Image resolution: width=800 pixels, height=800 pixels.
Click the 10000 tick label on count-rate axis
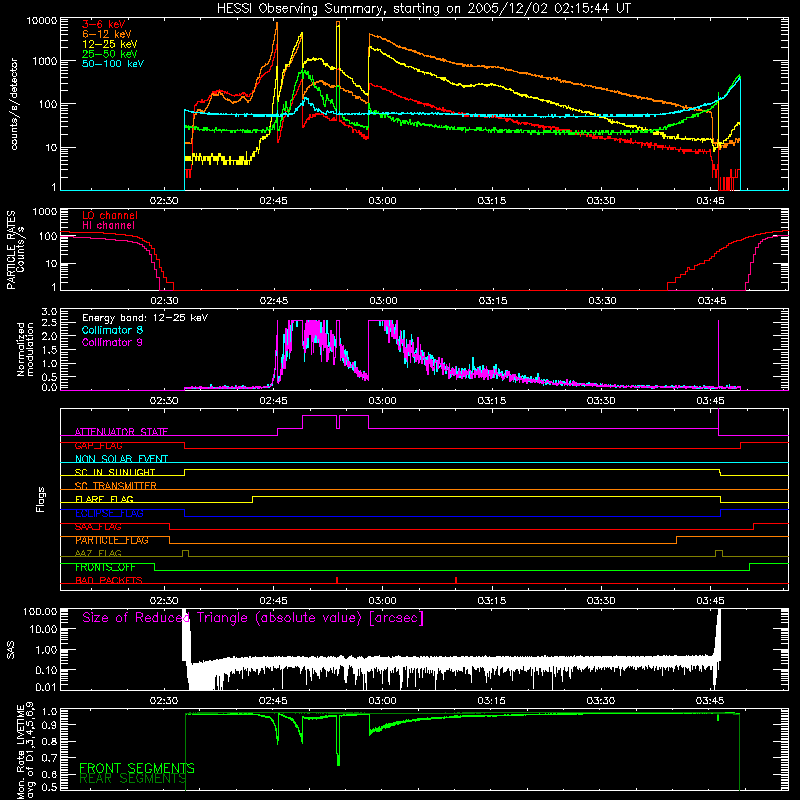(42, 20)
